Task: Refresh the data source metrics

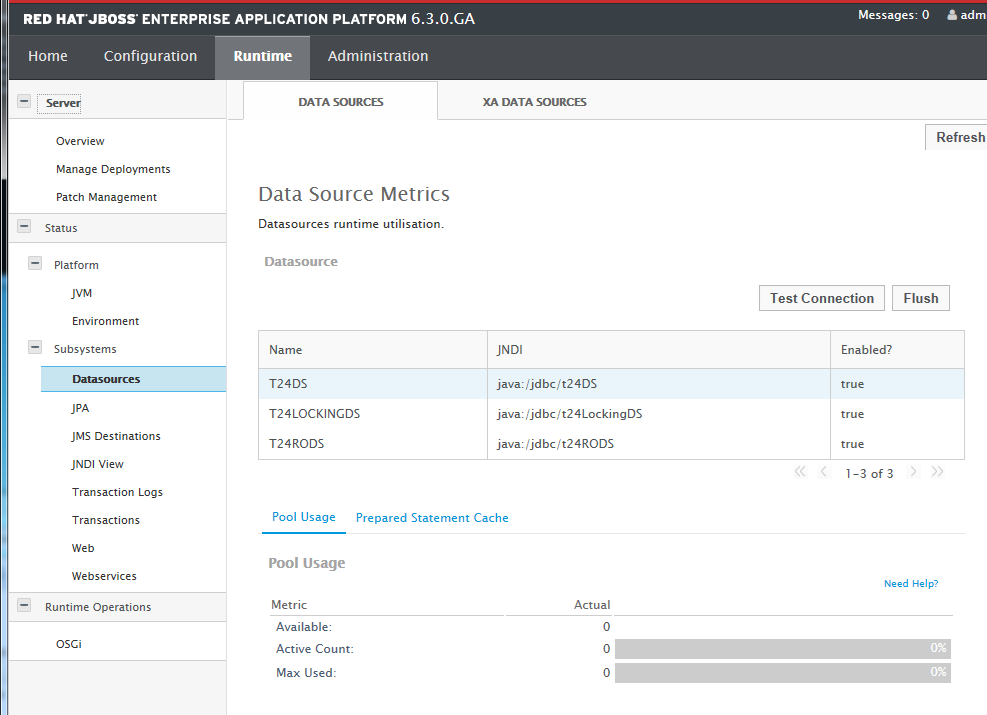Action: coord(959,138)
